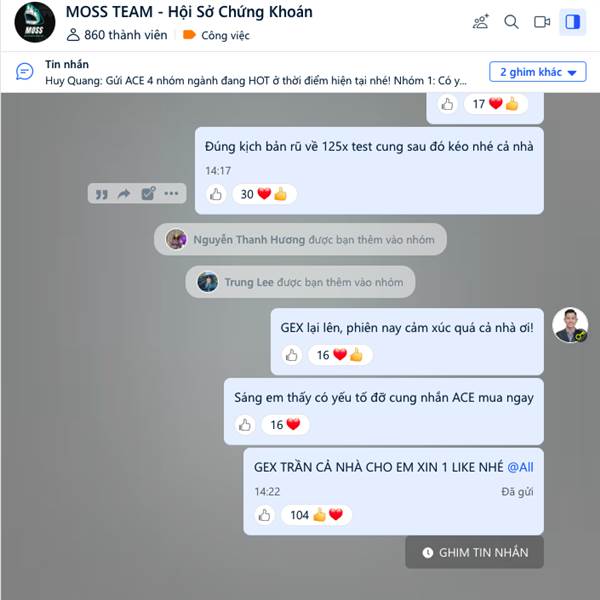Like the 'GEX TRẦN' message
600x600 pixels.
[264, 515]
